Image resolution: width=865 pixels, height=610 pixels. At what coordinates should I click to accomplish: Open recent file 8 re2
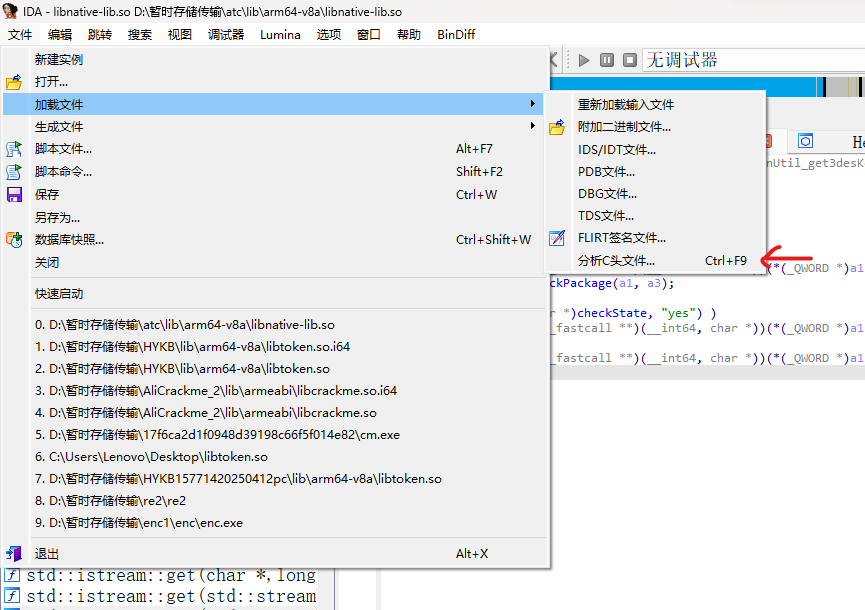click(273, 501)
